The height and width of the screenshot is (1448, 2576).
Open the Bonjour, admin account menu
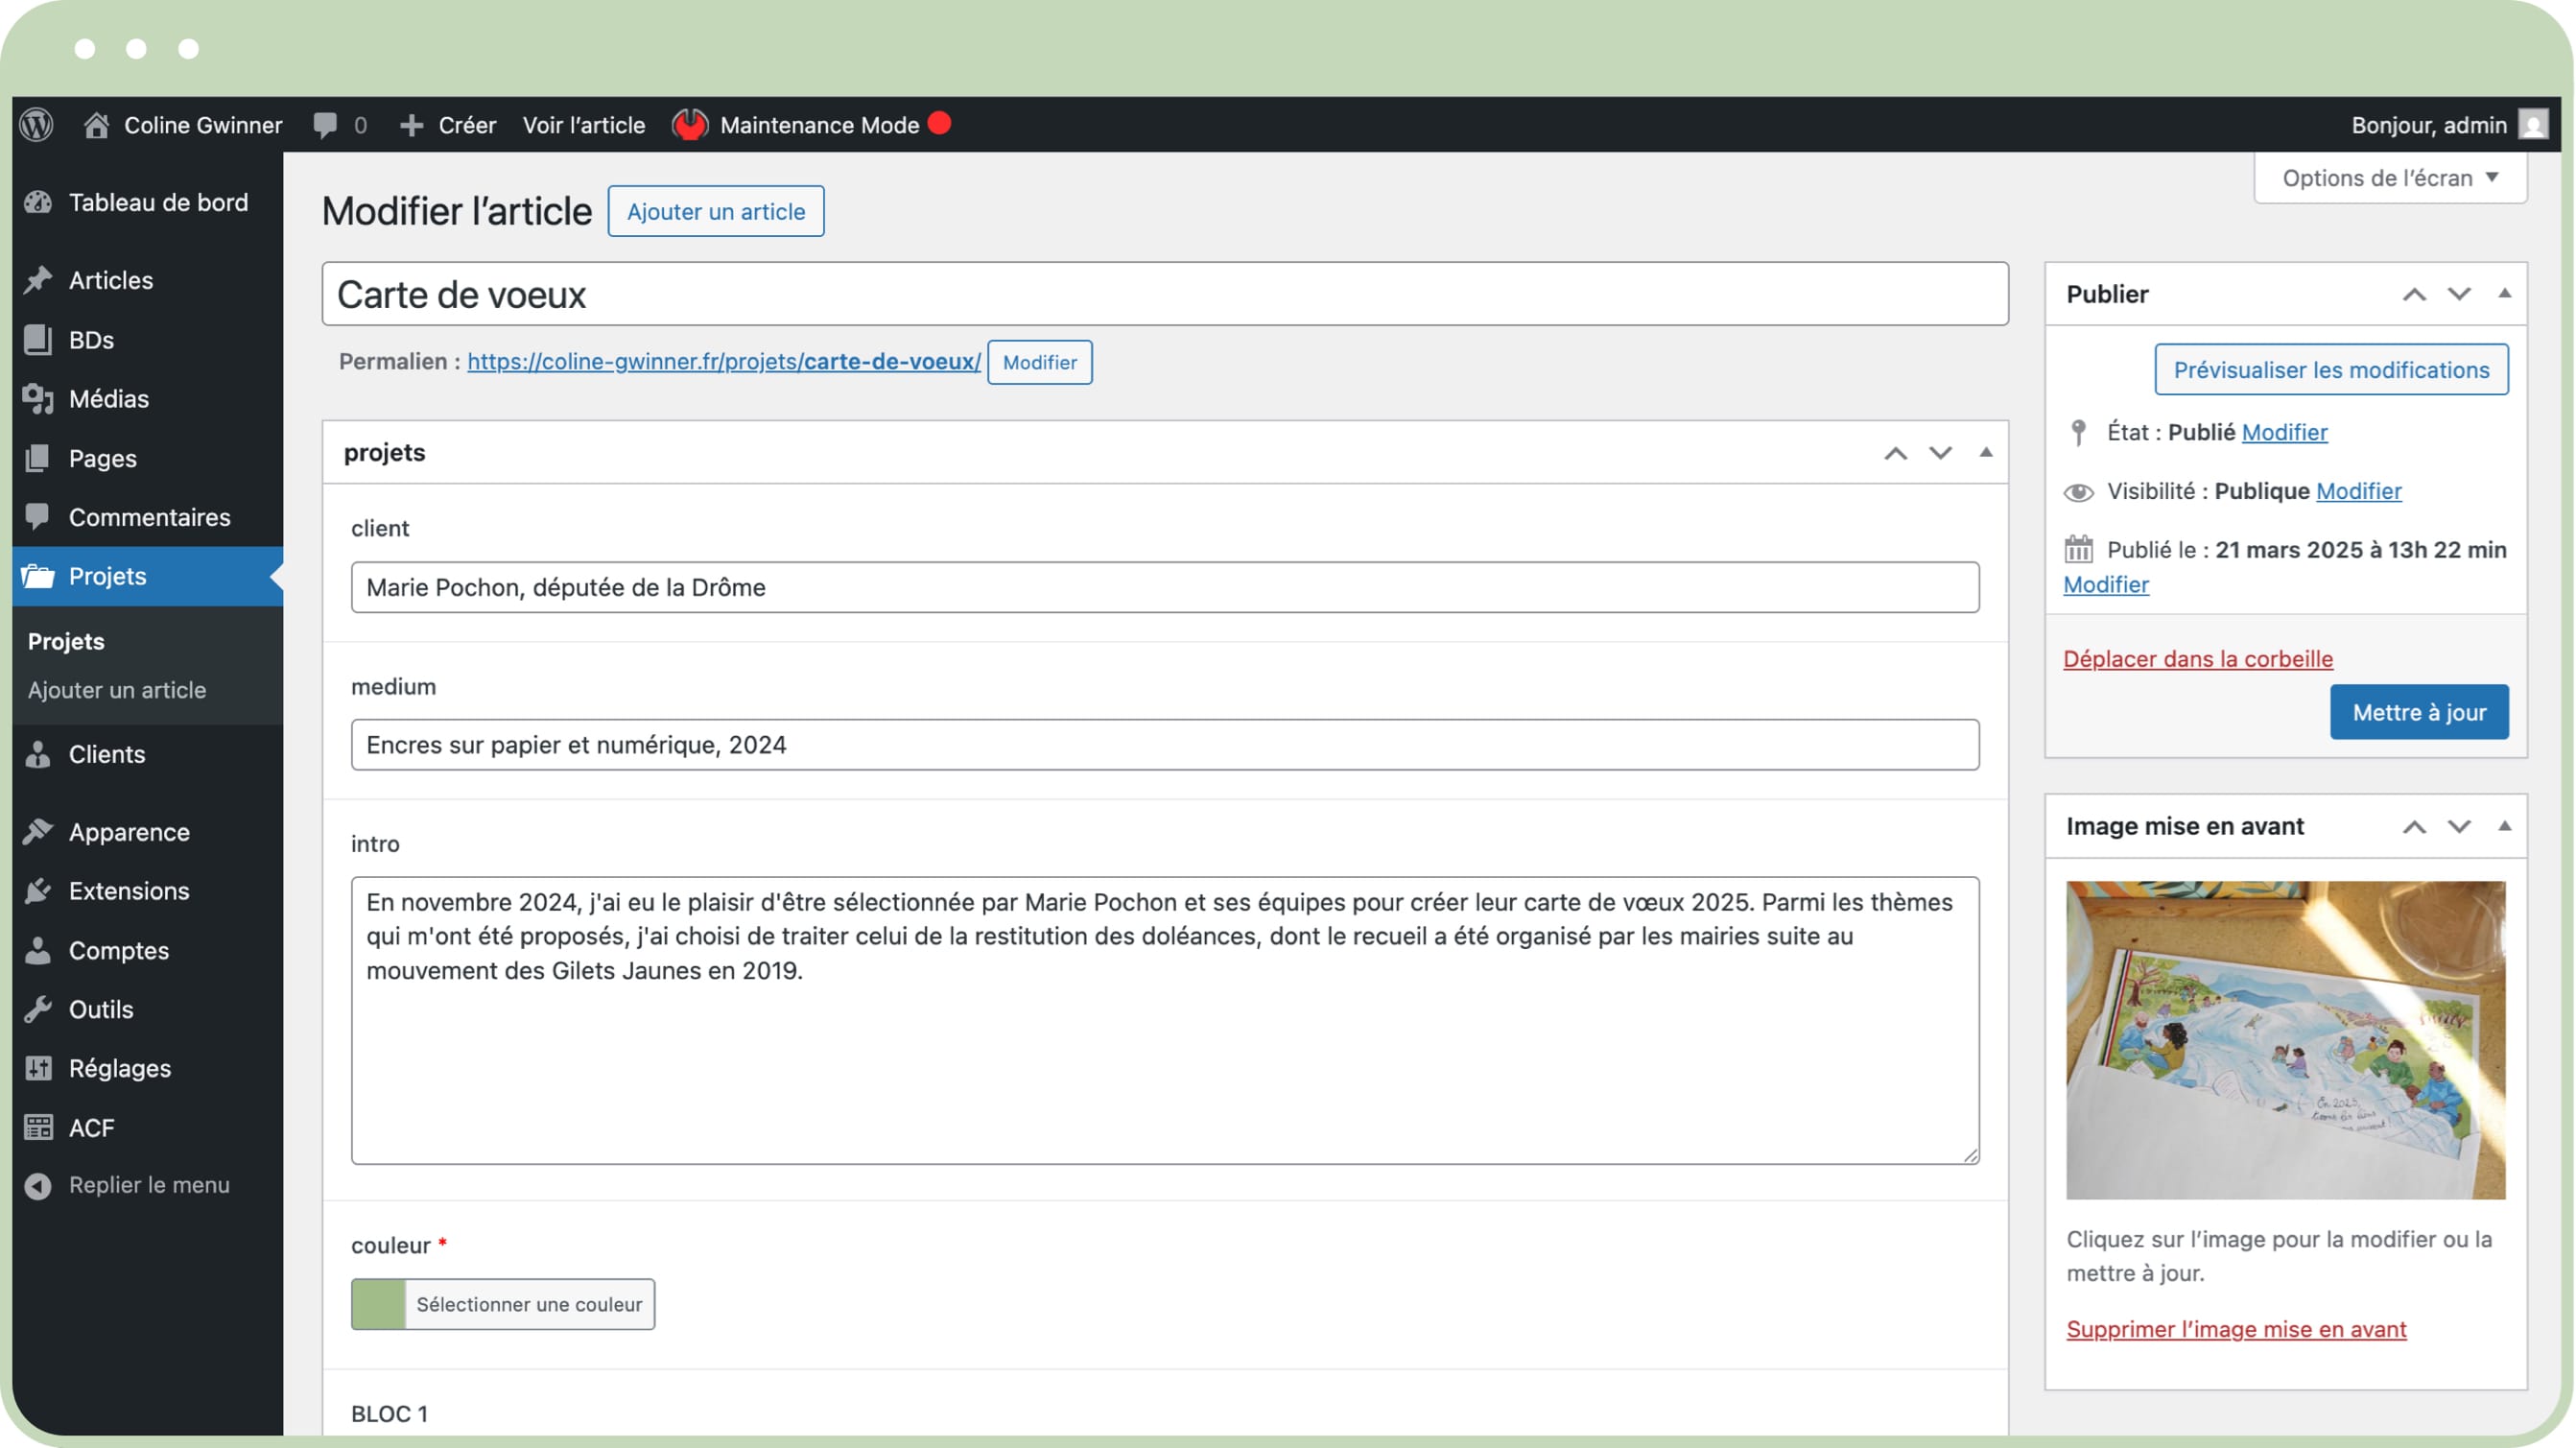point(2429,125)
